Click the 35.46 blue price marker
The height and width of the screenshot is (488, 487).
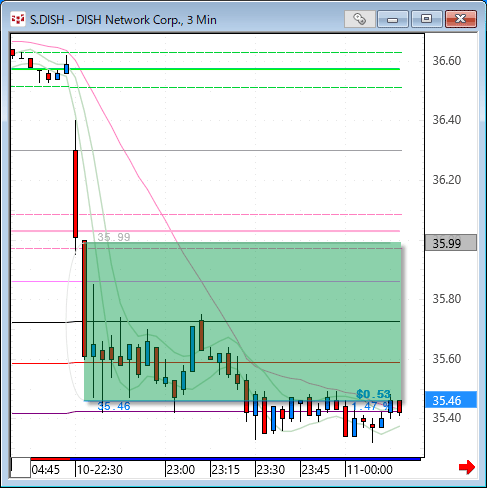[451, 400]
